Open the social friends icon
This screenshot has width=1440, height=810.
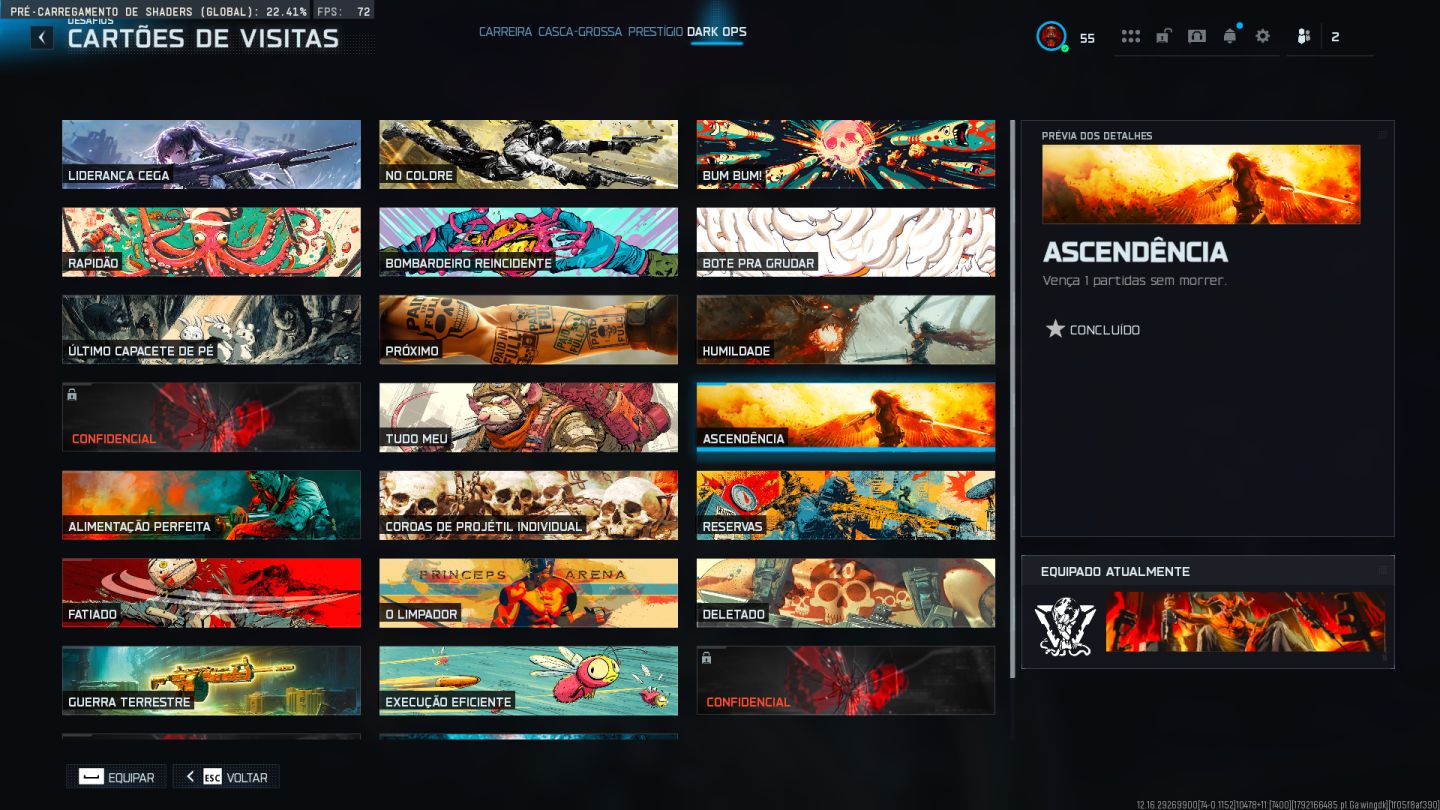(1304, 37)
